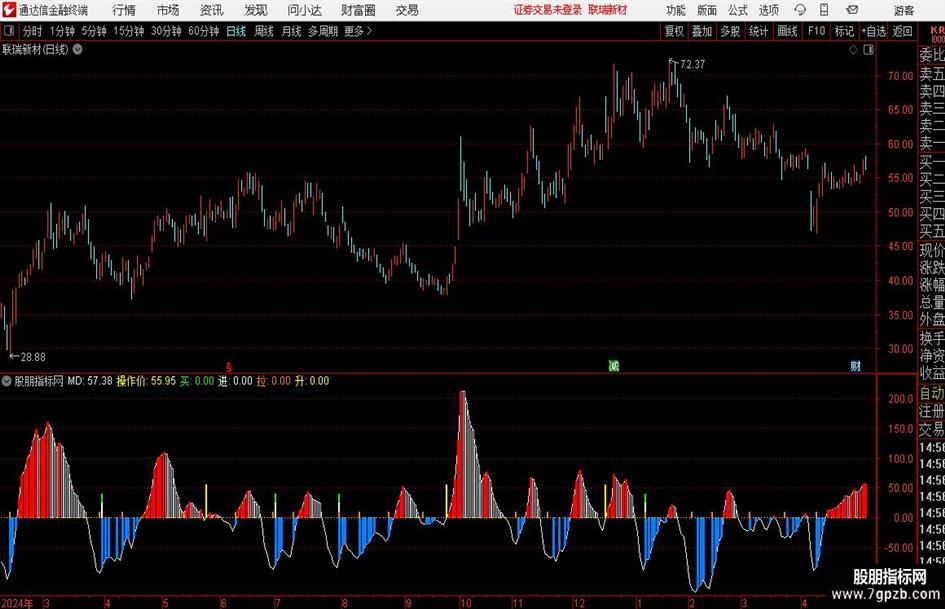Click the 多股 multi-stock button
Screen dimensions: 945x609
[x=730, y=31]
